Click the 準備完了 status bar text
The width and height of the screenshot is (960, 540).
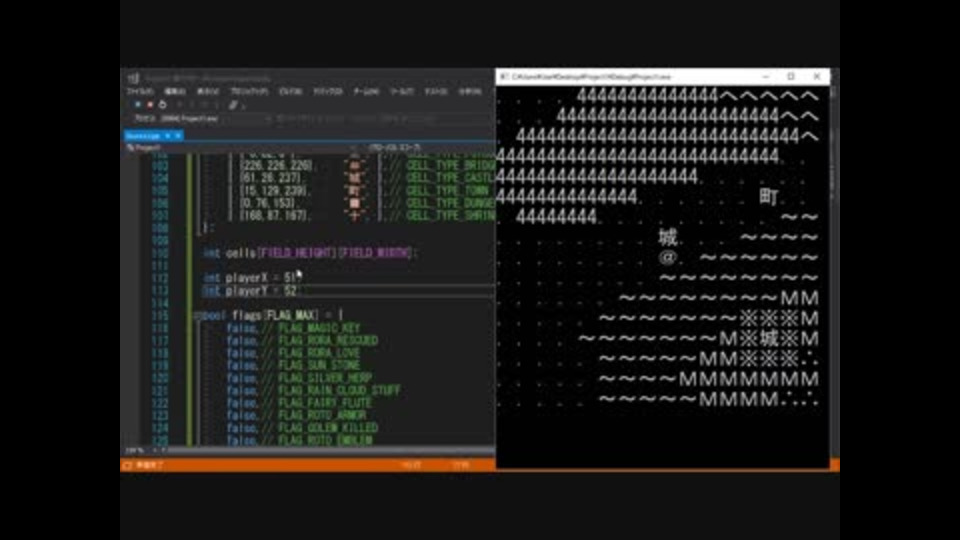pyautogui.click(x=149, y=466)
